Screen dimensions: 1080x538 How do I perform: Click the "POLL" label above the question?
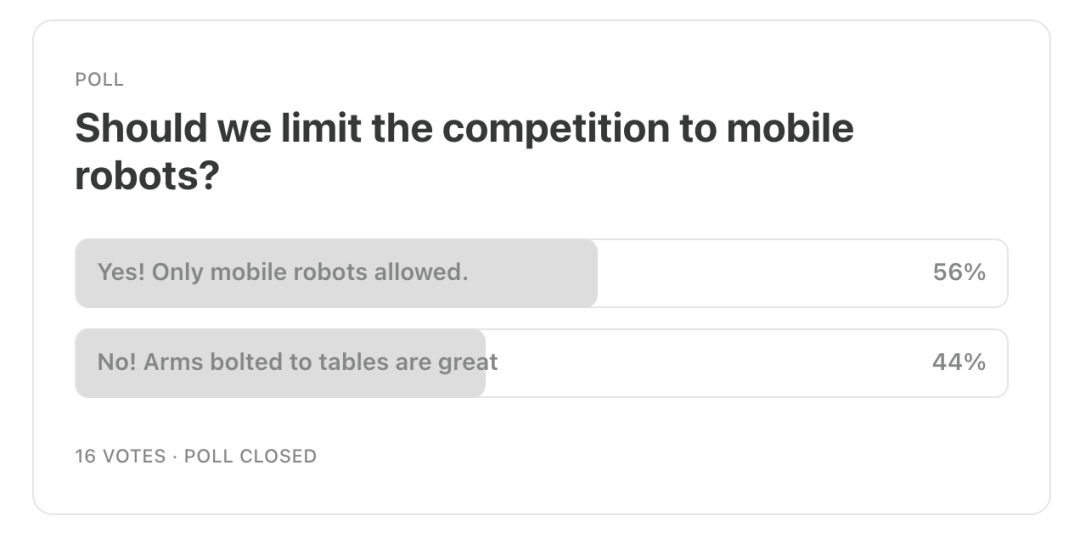click(99, 80)
